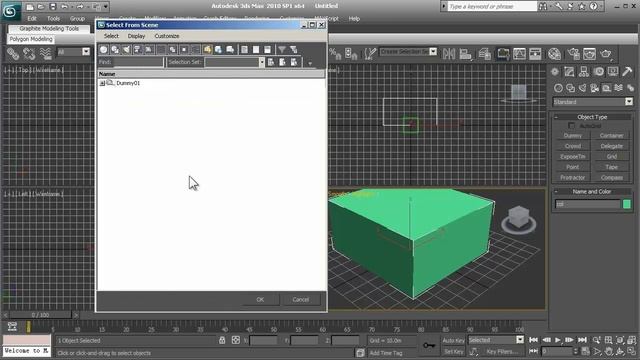
Task: Click the Compass helper button
Action: pos(611,178)
